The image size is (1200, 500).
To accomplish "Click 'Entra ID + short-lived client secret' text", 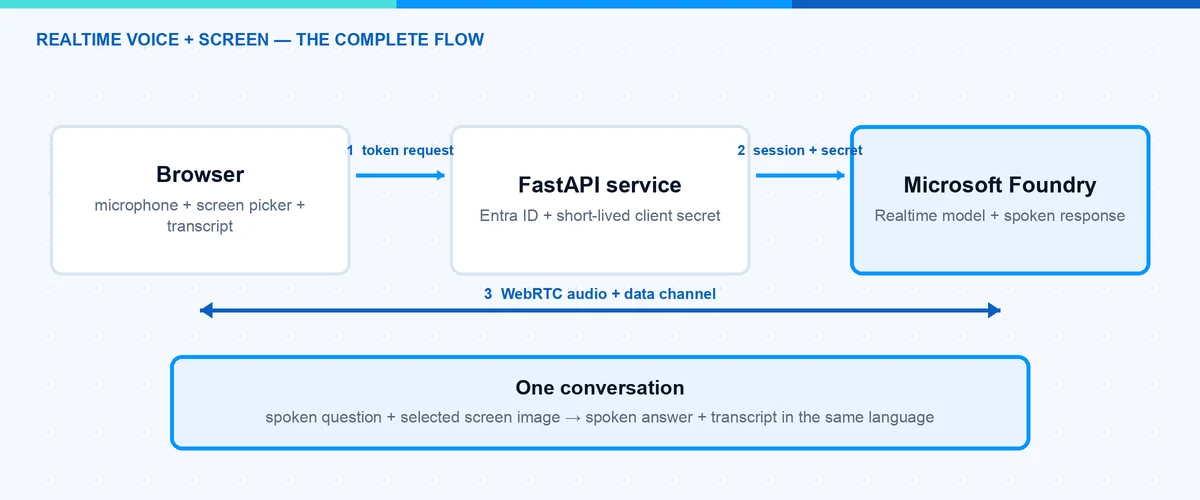I will coord(600,216).
